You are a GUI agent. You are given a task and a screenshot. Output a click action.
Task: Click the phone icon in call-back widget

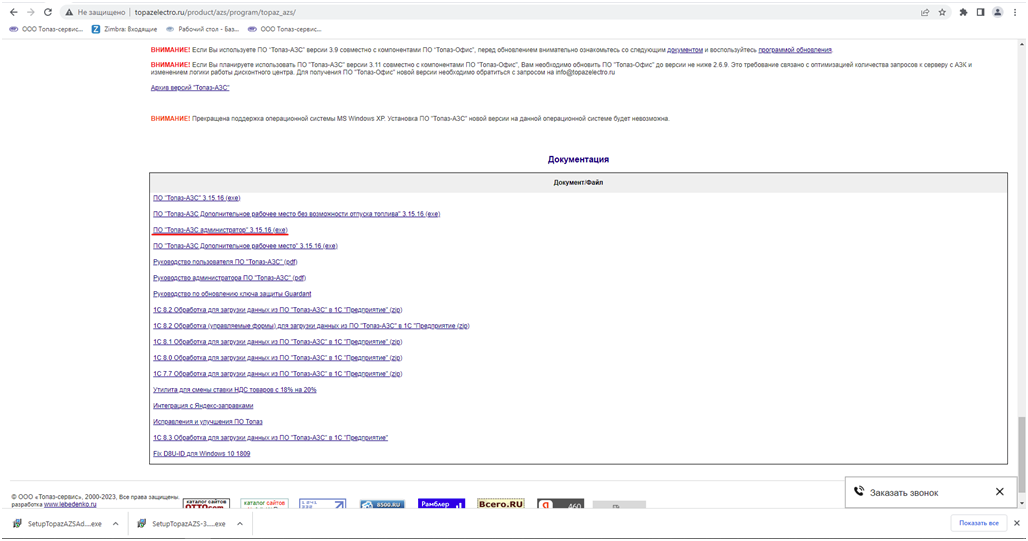[x=859, y=492]
